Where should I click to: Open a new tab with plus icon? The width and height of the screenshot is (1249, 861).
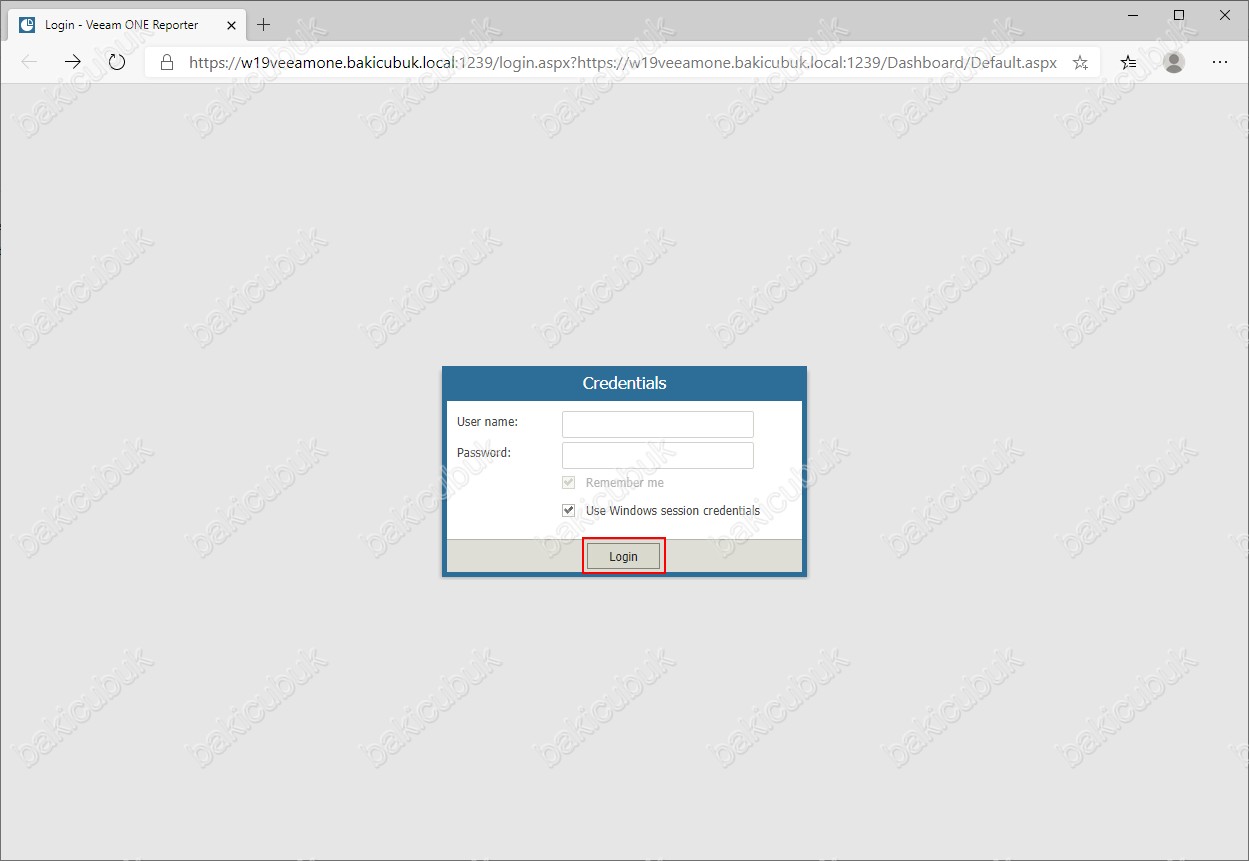pos(264,24)
